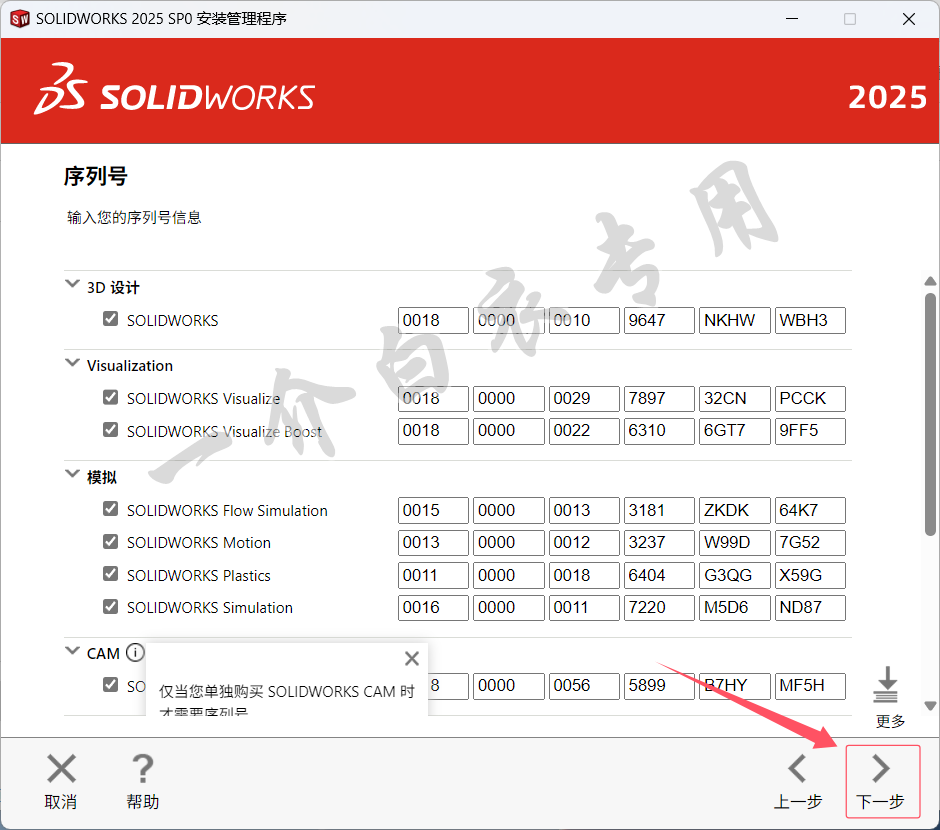The width and height of the screenshot is (940, 830).
Task: Toggle SOLIDWORKS Visualize checkbox
Action: point(110,397)
